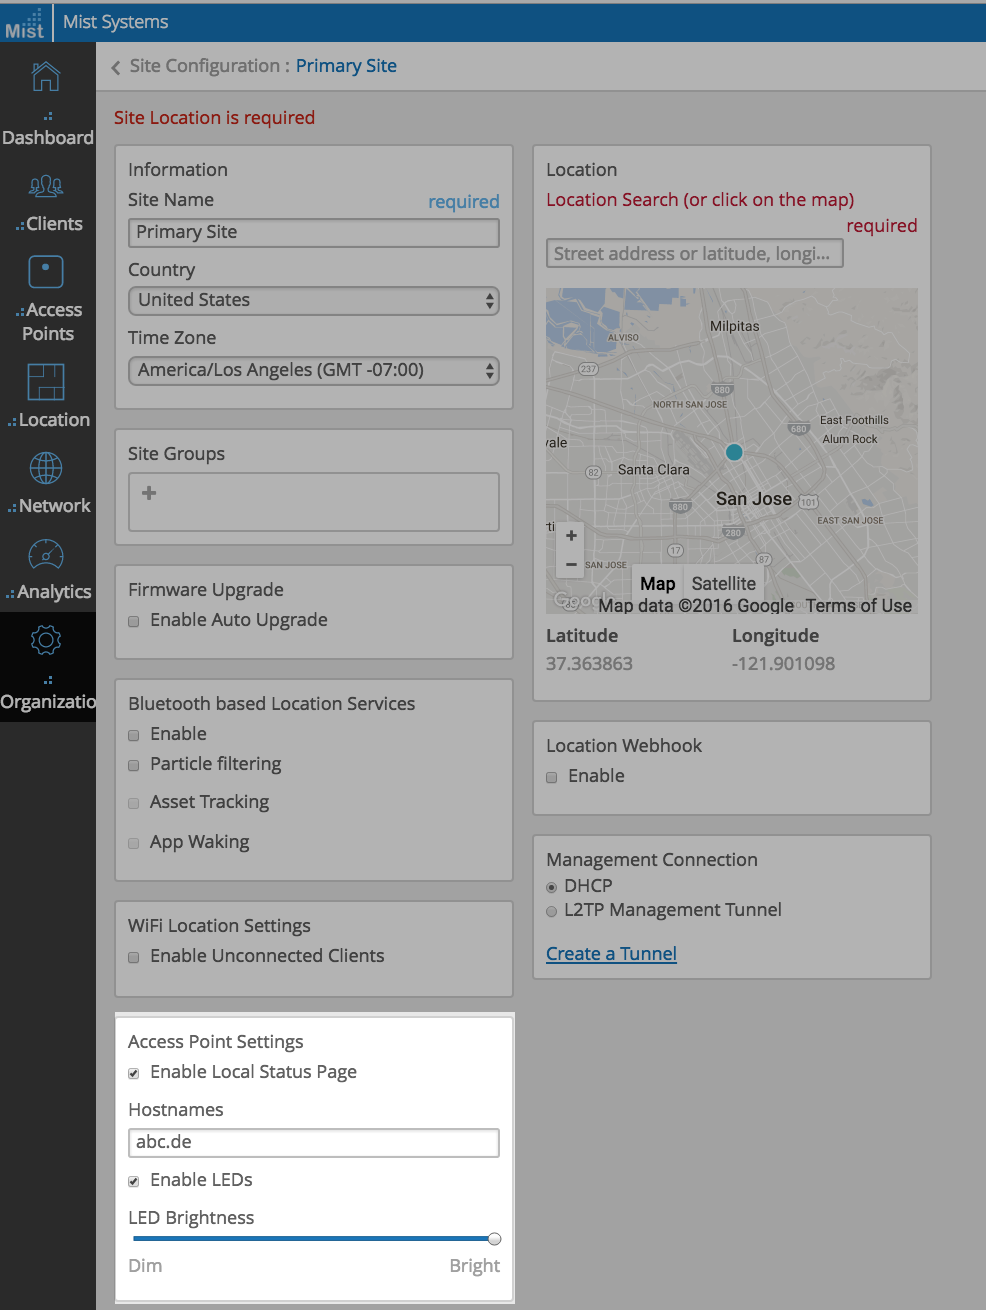Open the Network globe icon
986x1310 pixels.
[46, 468]
